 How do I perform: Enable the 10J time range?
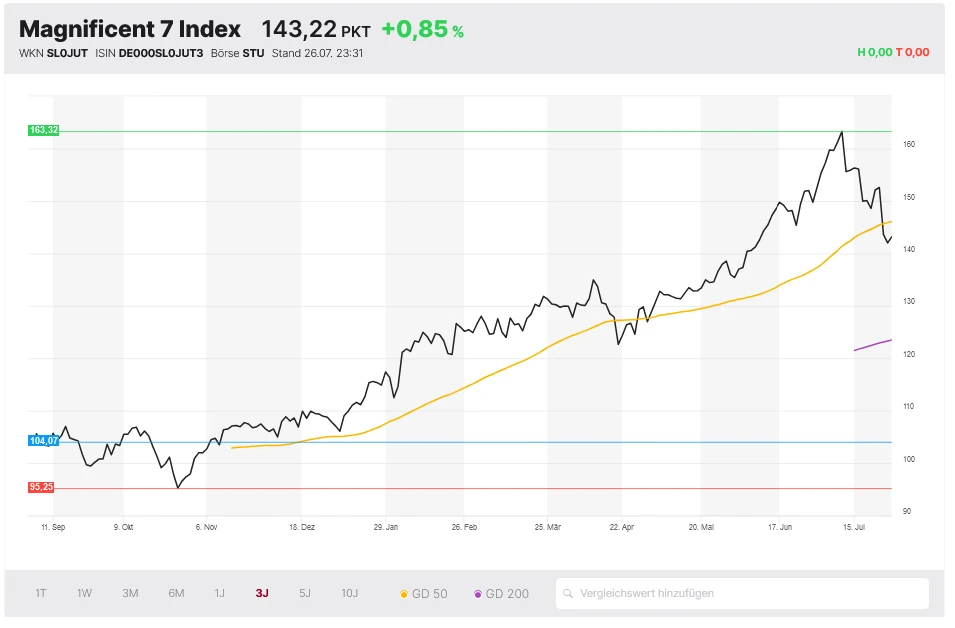click(349, 592)
